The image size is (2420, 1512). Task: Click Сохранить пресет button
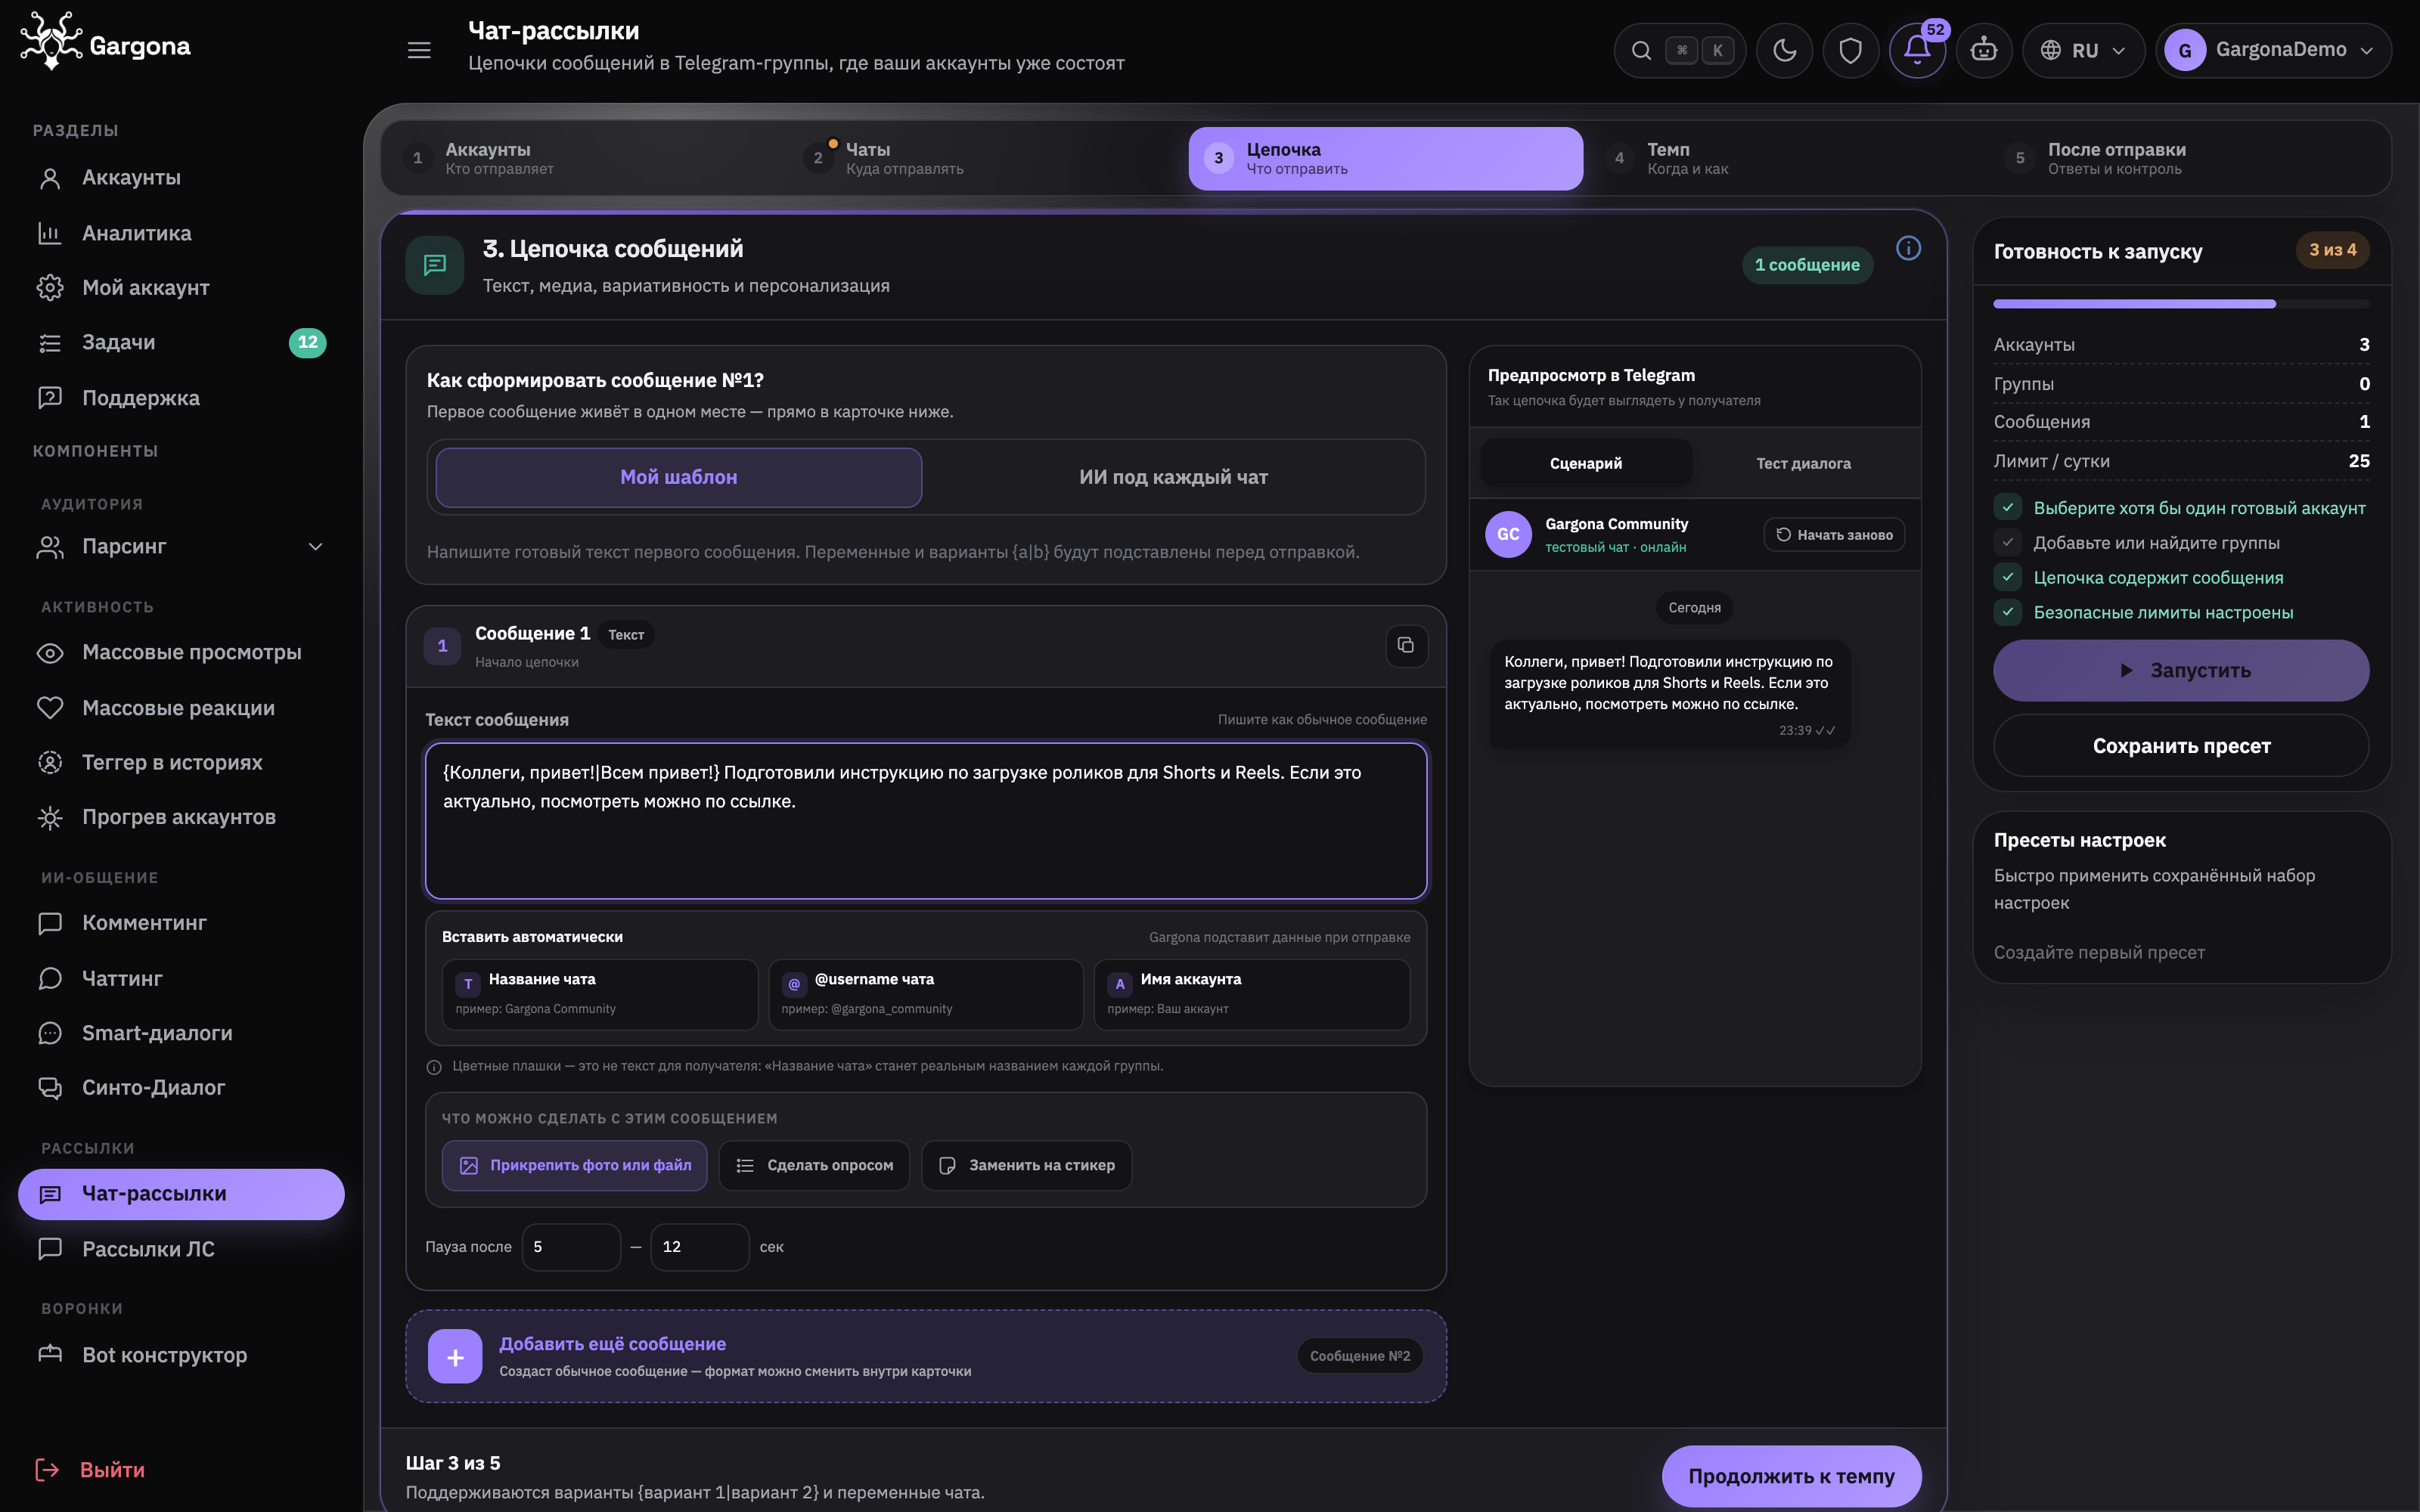2181,746
